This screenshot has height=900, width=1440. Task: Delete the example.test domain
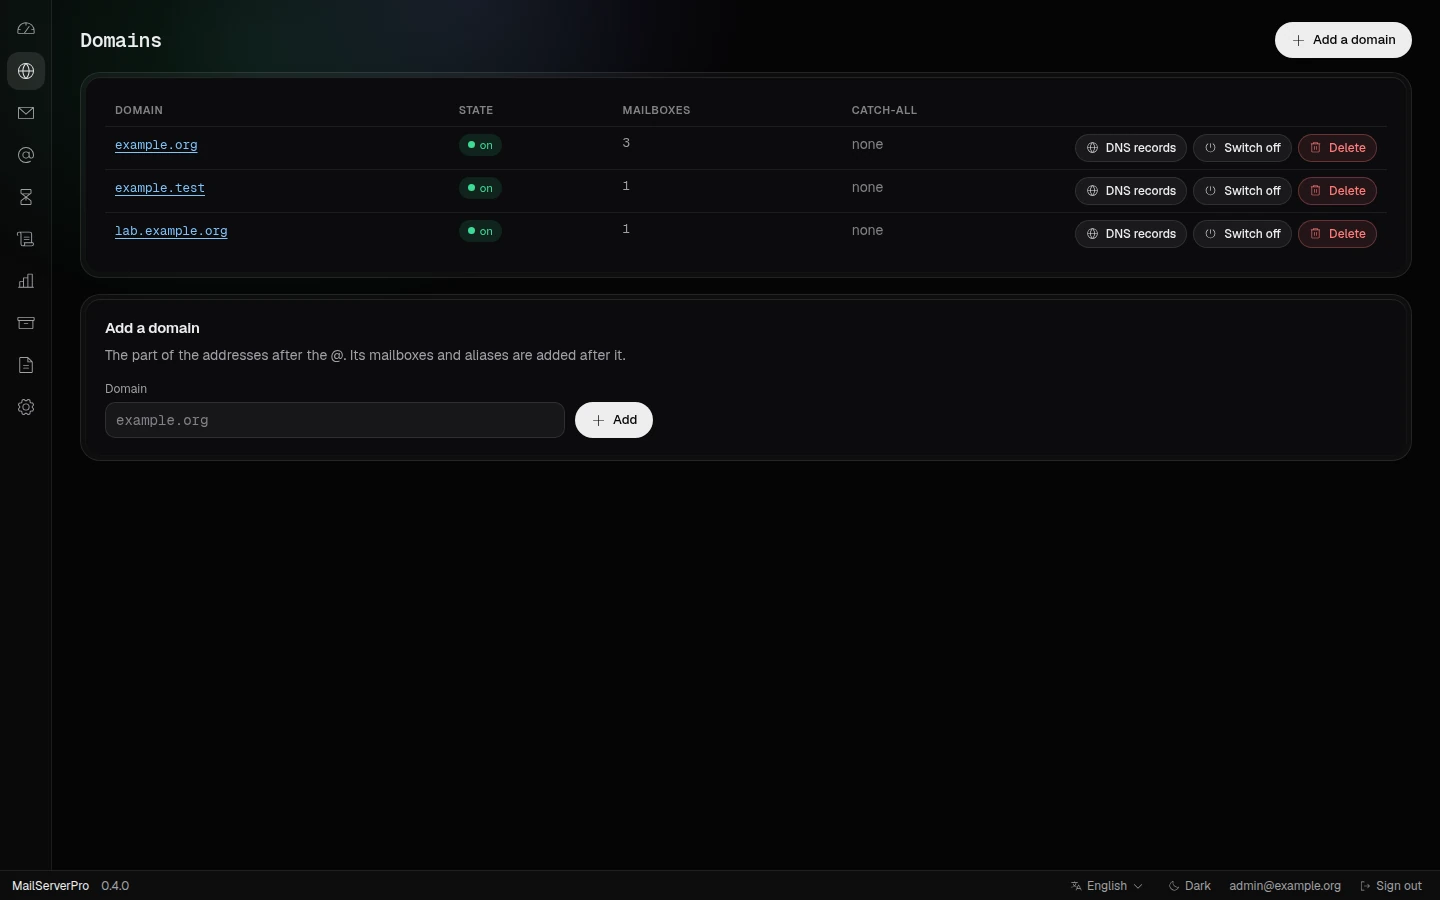point(1337,191)
